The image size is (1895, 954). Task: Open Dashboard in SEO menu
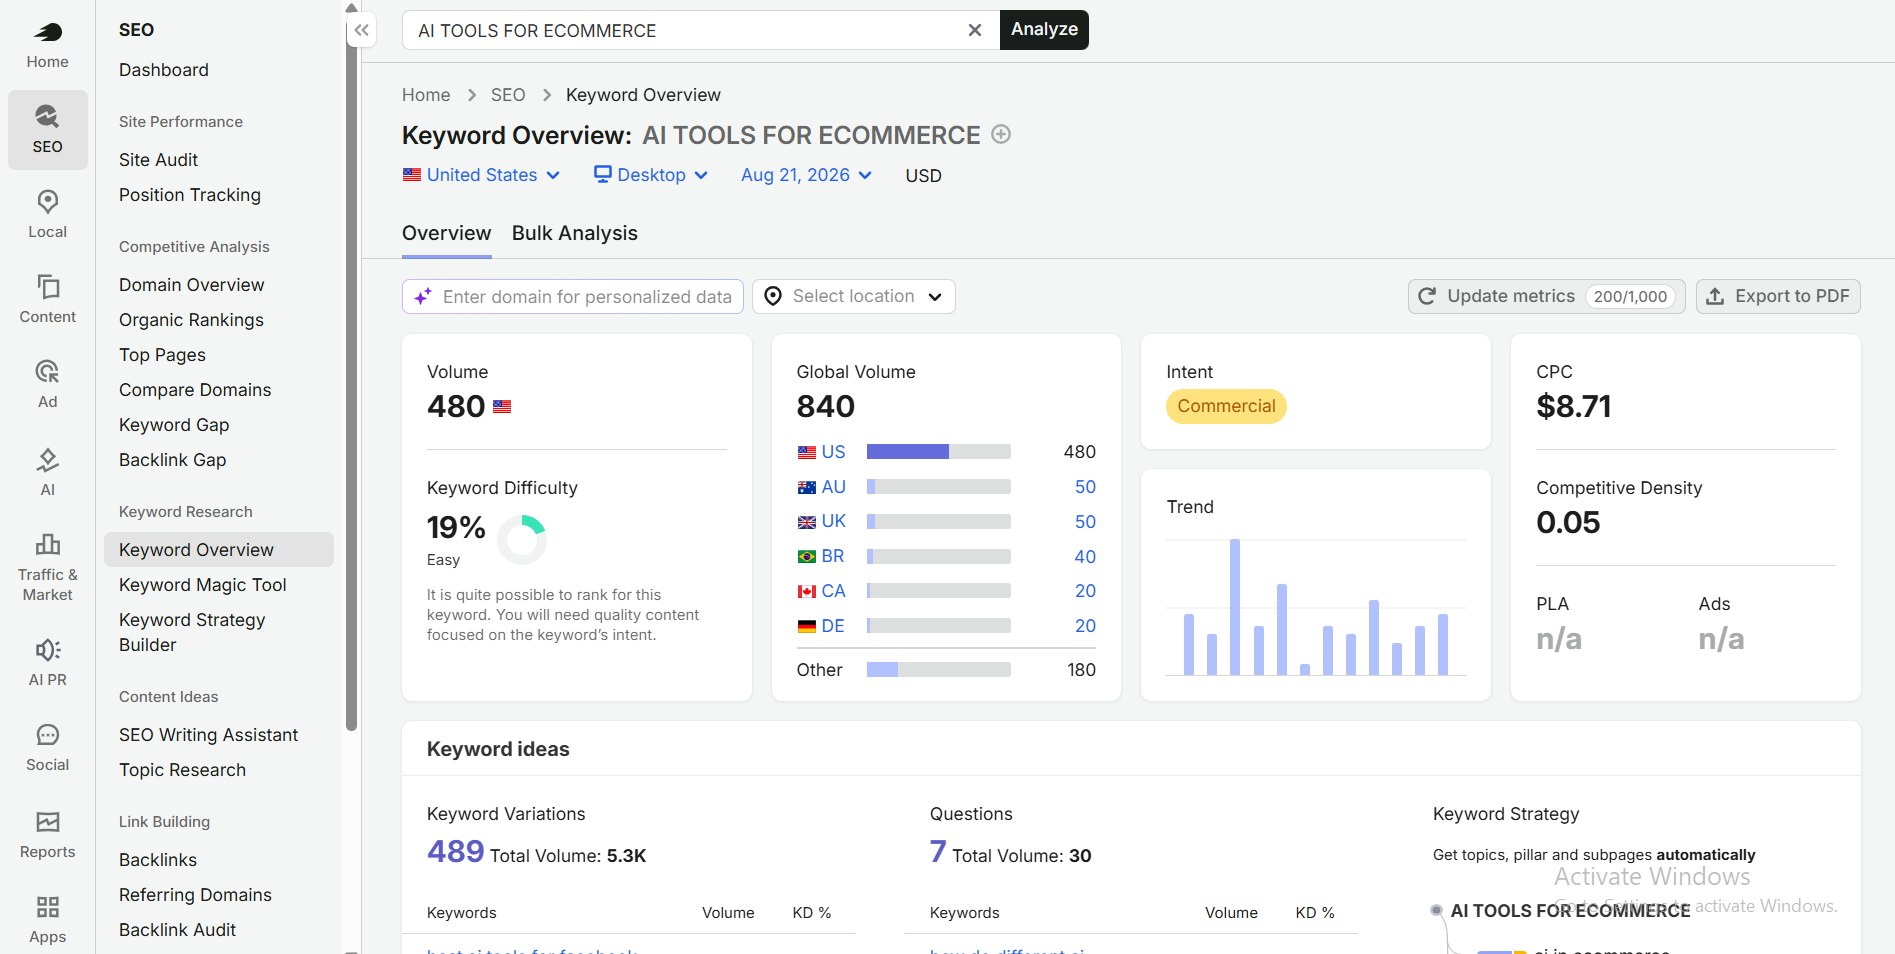coord(164,70)
